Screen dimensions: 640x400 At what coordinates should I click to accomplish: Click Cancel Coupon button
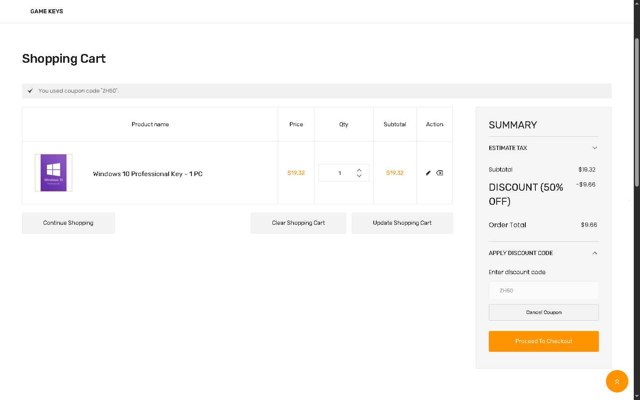pyautogui.click(x=544, y=312)
